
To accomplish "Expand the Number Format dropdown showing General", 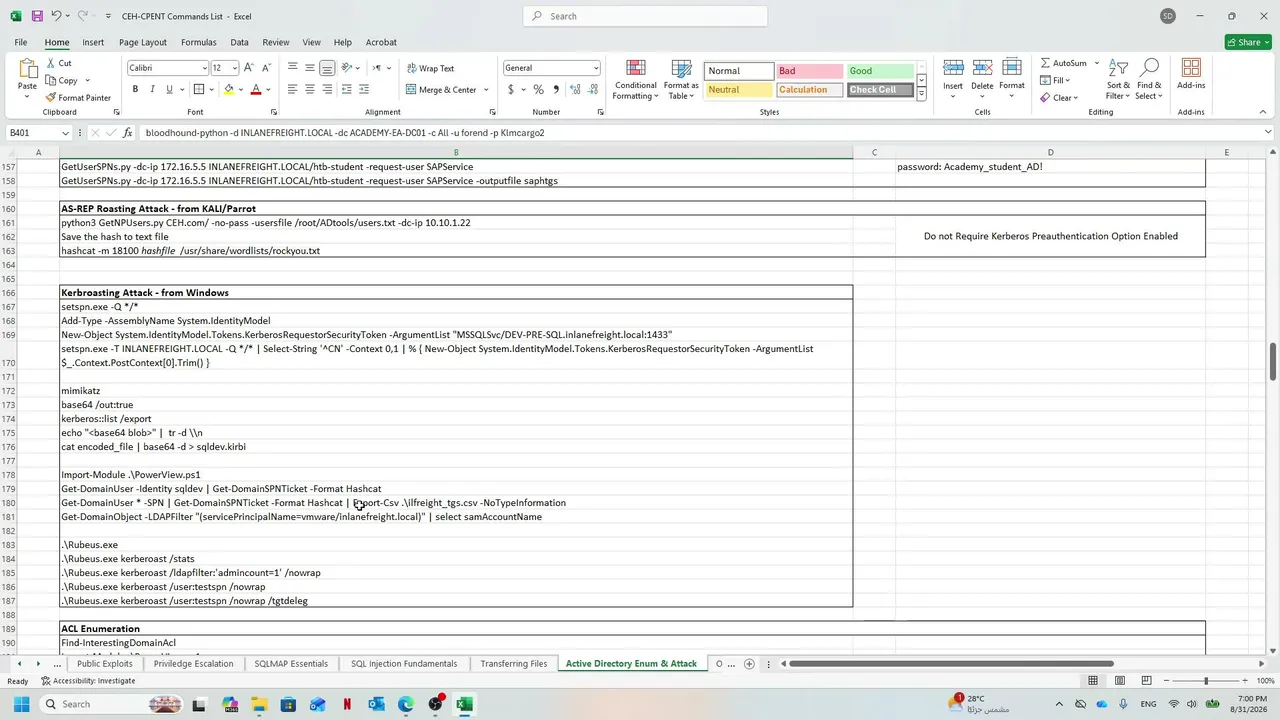I will coord(596,68).
